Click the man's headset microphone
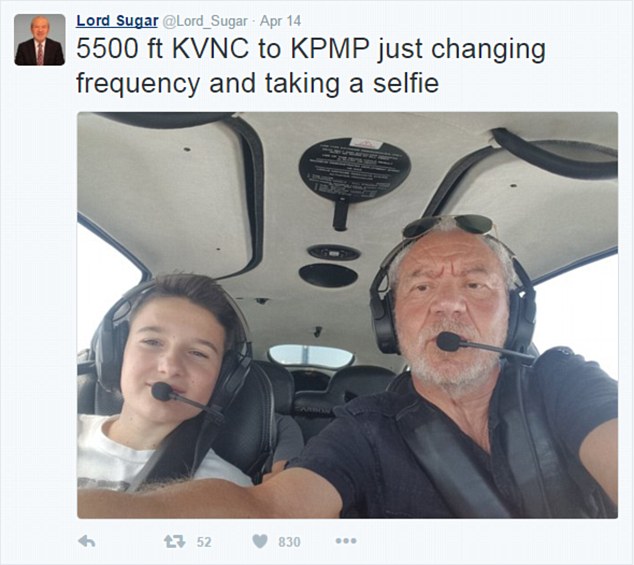 pos(448,342)
